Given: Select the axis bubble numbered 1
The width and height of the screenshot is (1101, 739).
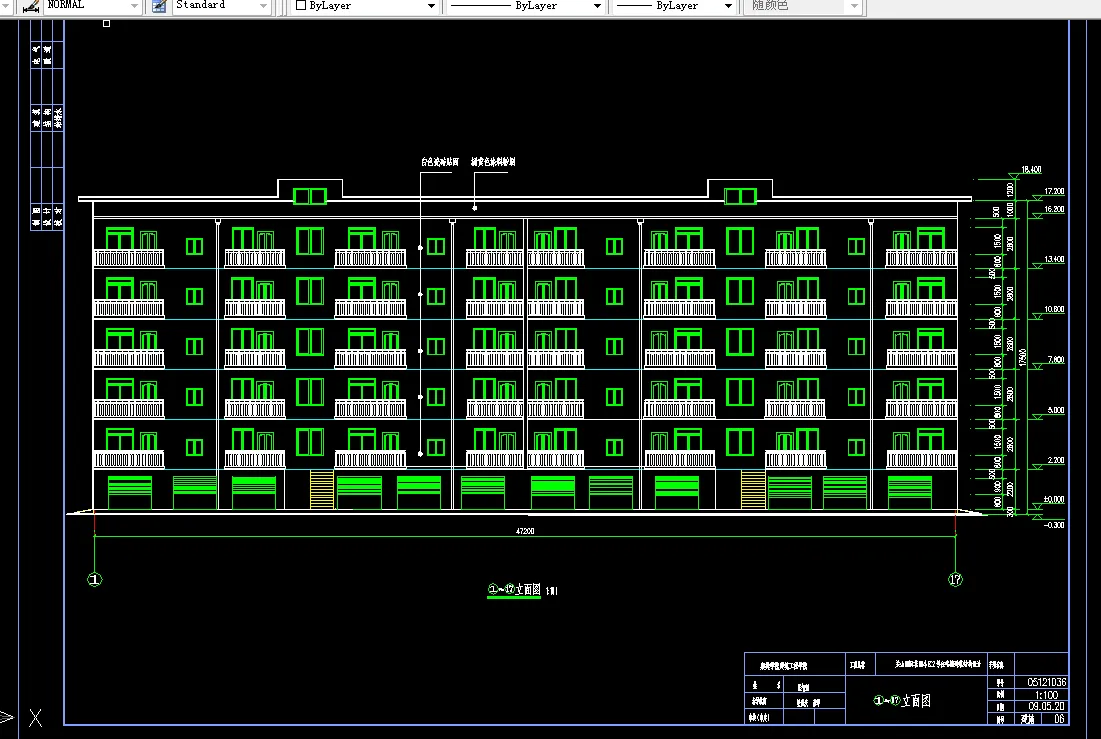Looking at the screenshot, I should point(95,580).
